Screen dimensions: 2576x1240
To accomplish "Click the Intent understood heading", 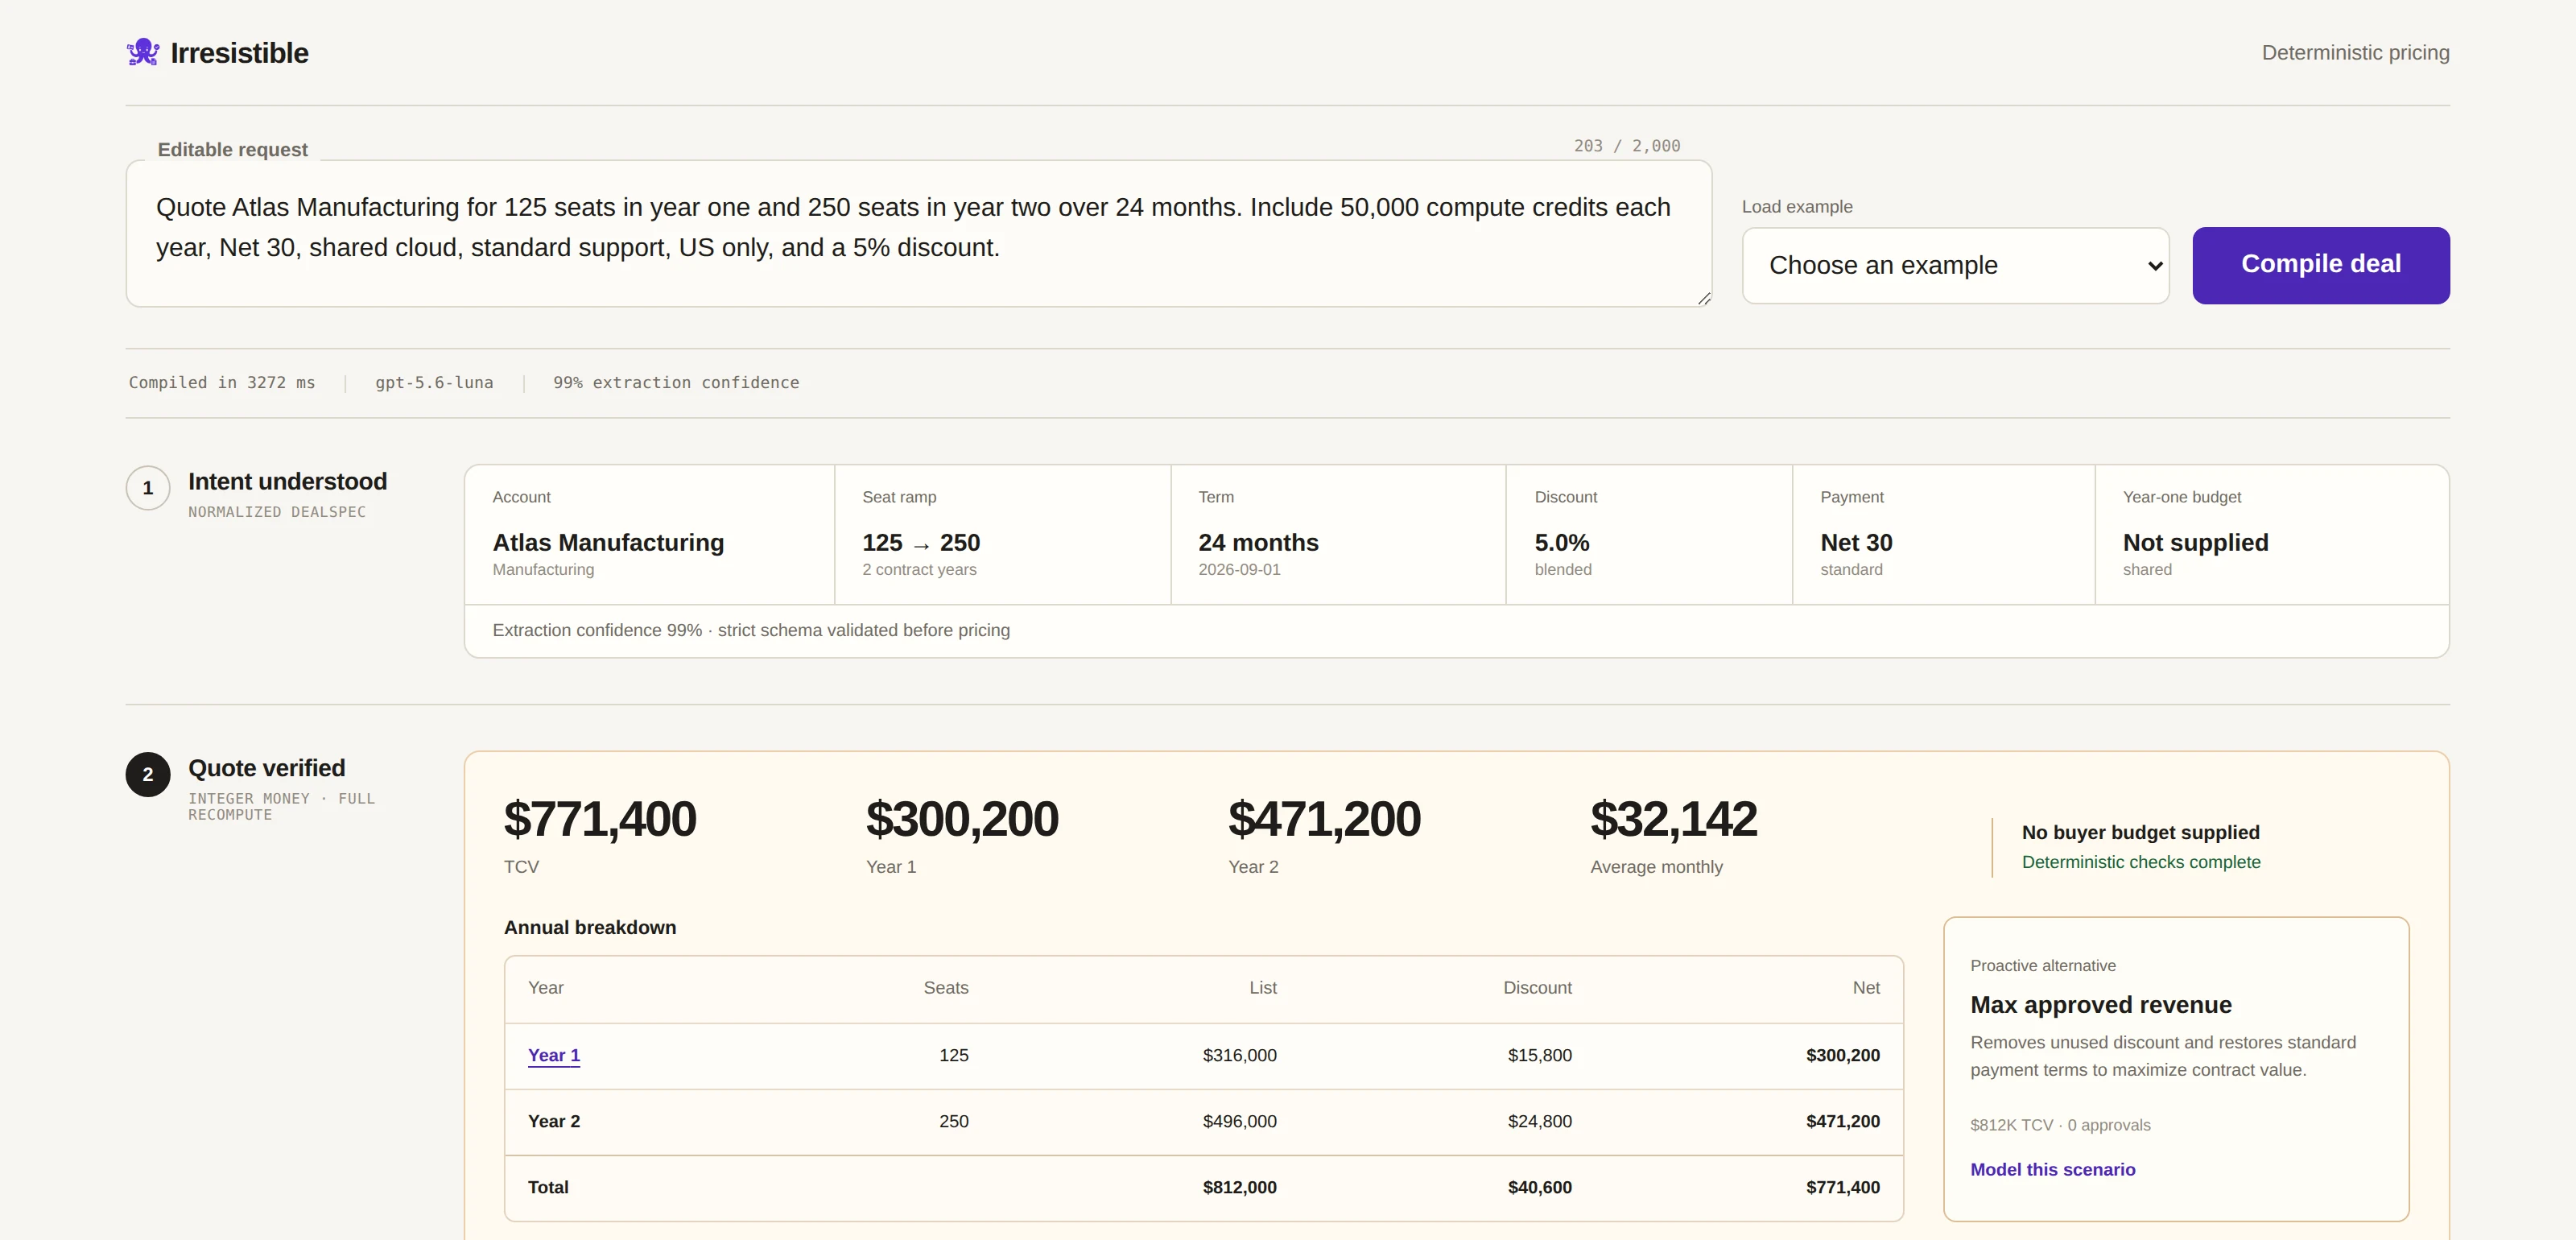I will (x=287, y=481).
